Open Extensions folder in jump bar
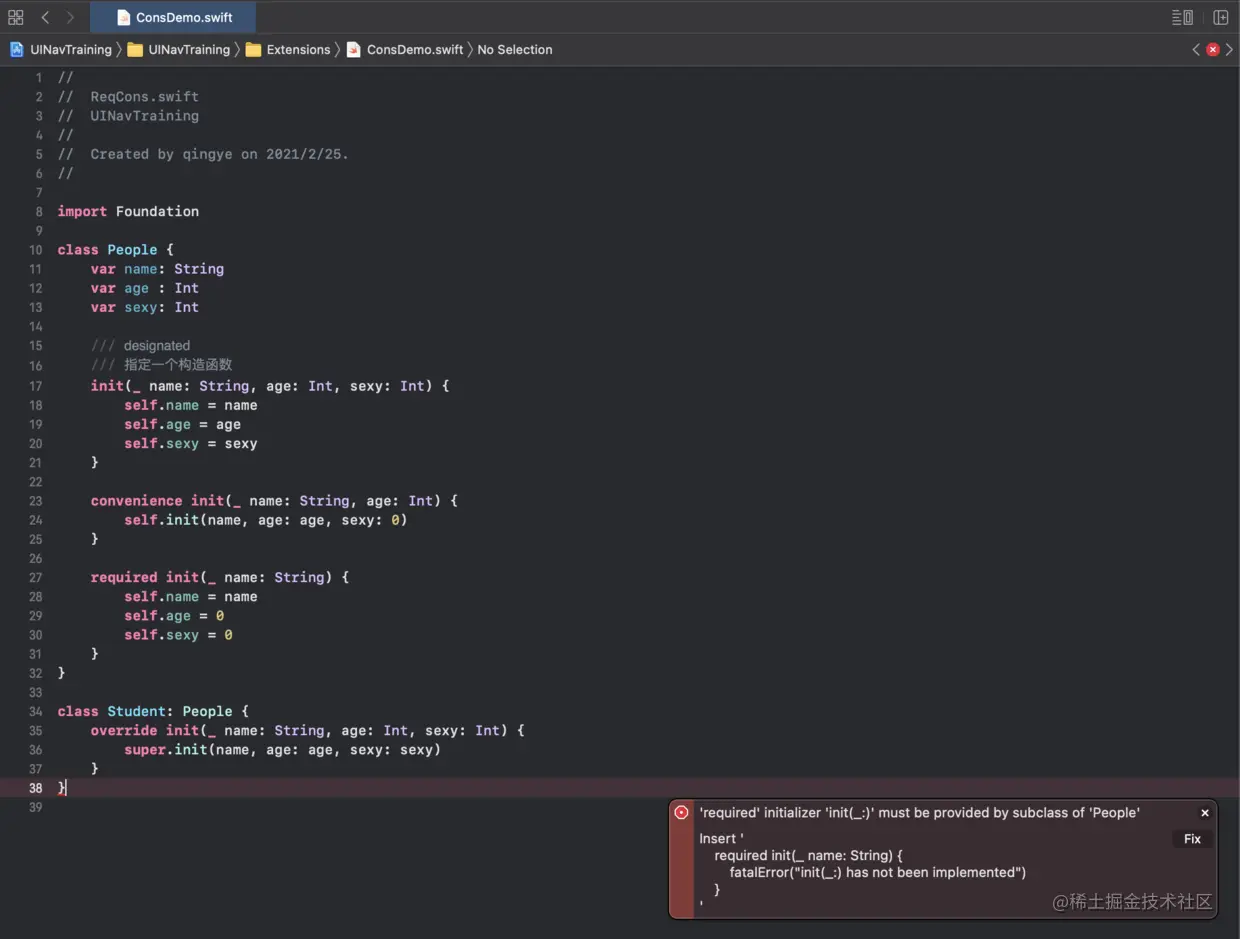Viewport: 1240px width, 939px height. point(298,49)
